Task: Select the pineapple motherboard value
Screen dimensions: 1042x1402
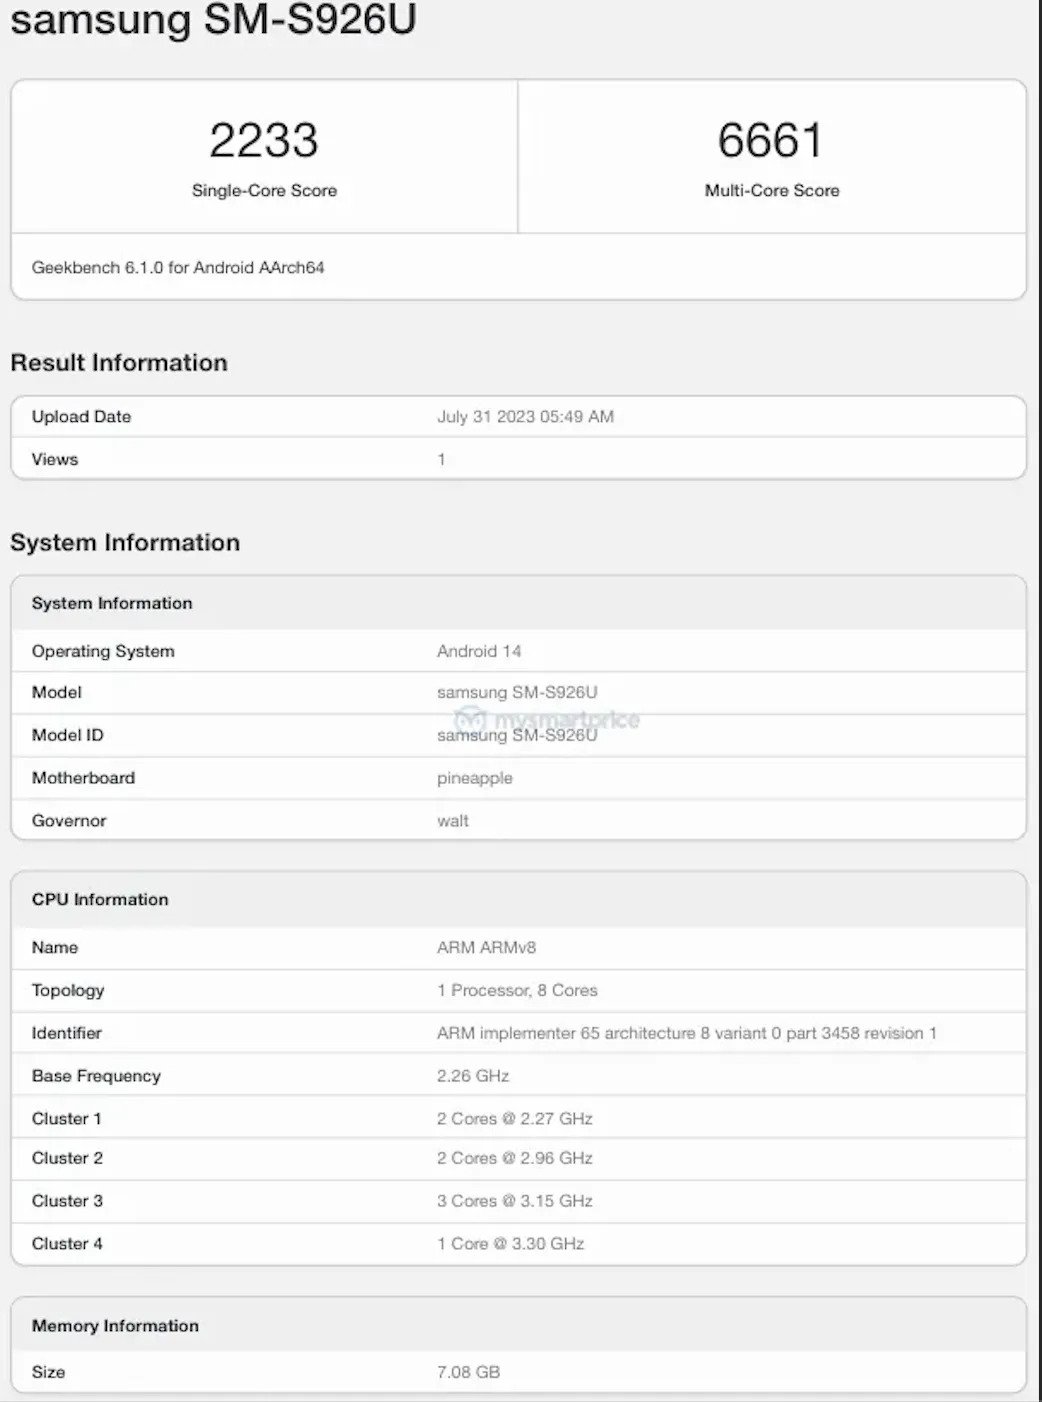Action: click(x=475, y=778)
